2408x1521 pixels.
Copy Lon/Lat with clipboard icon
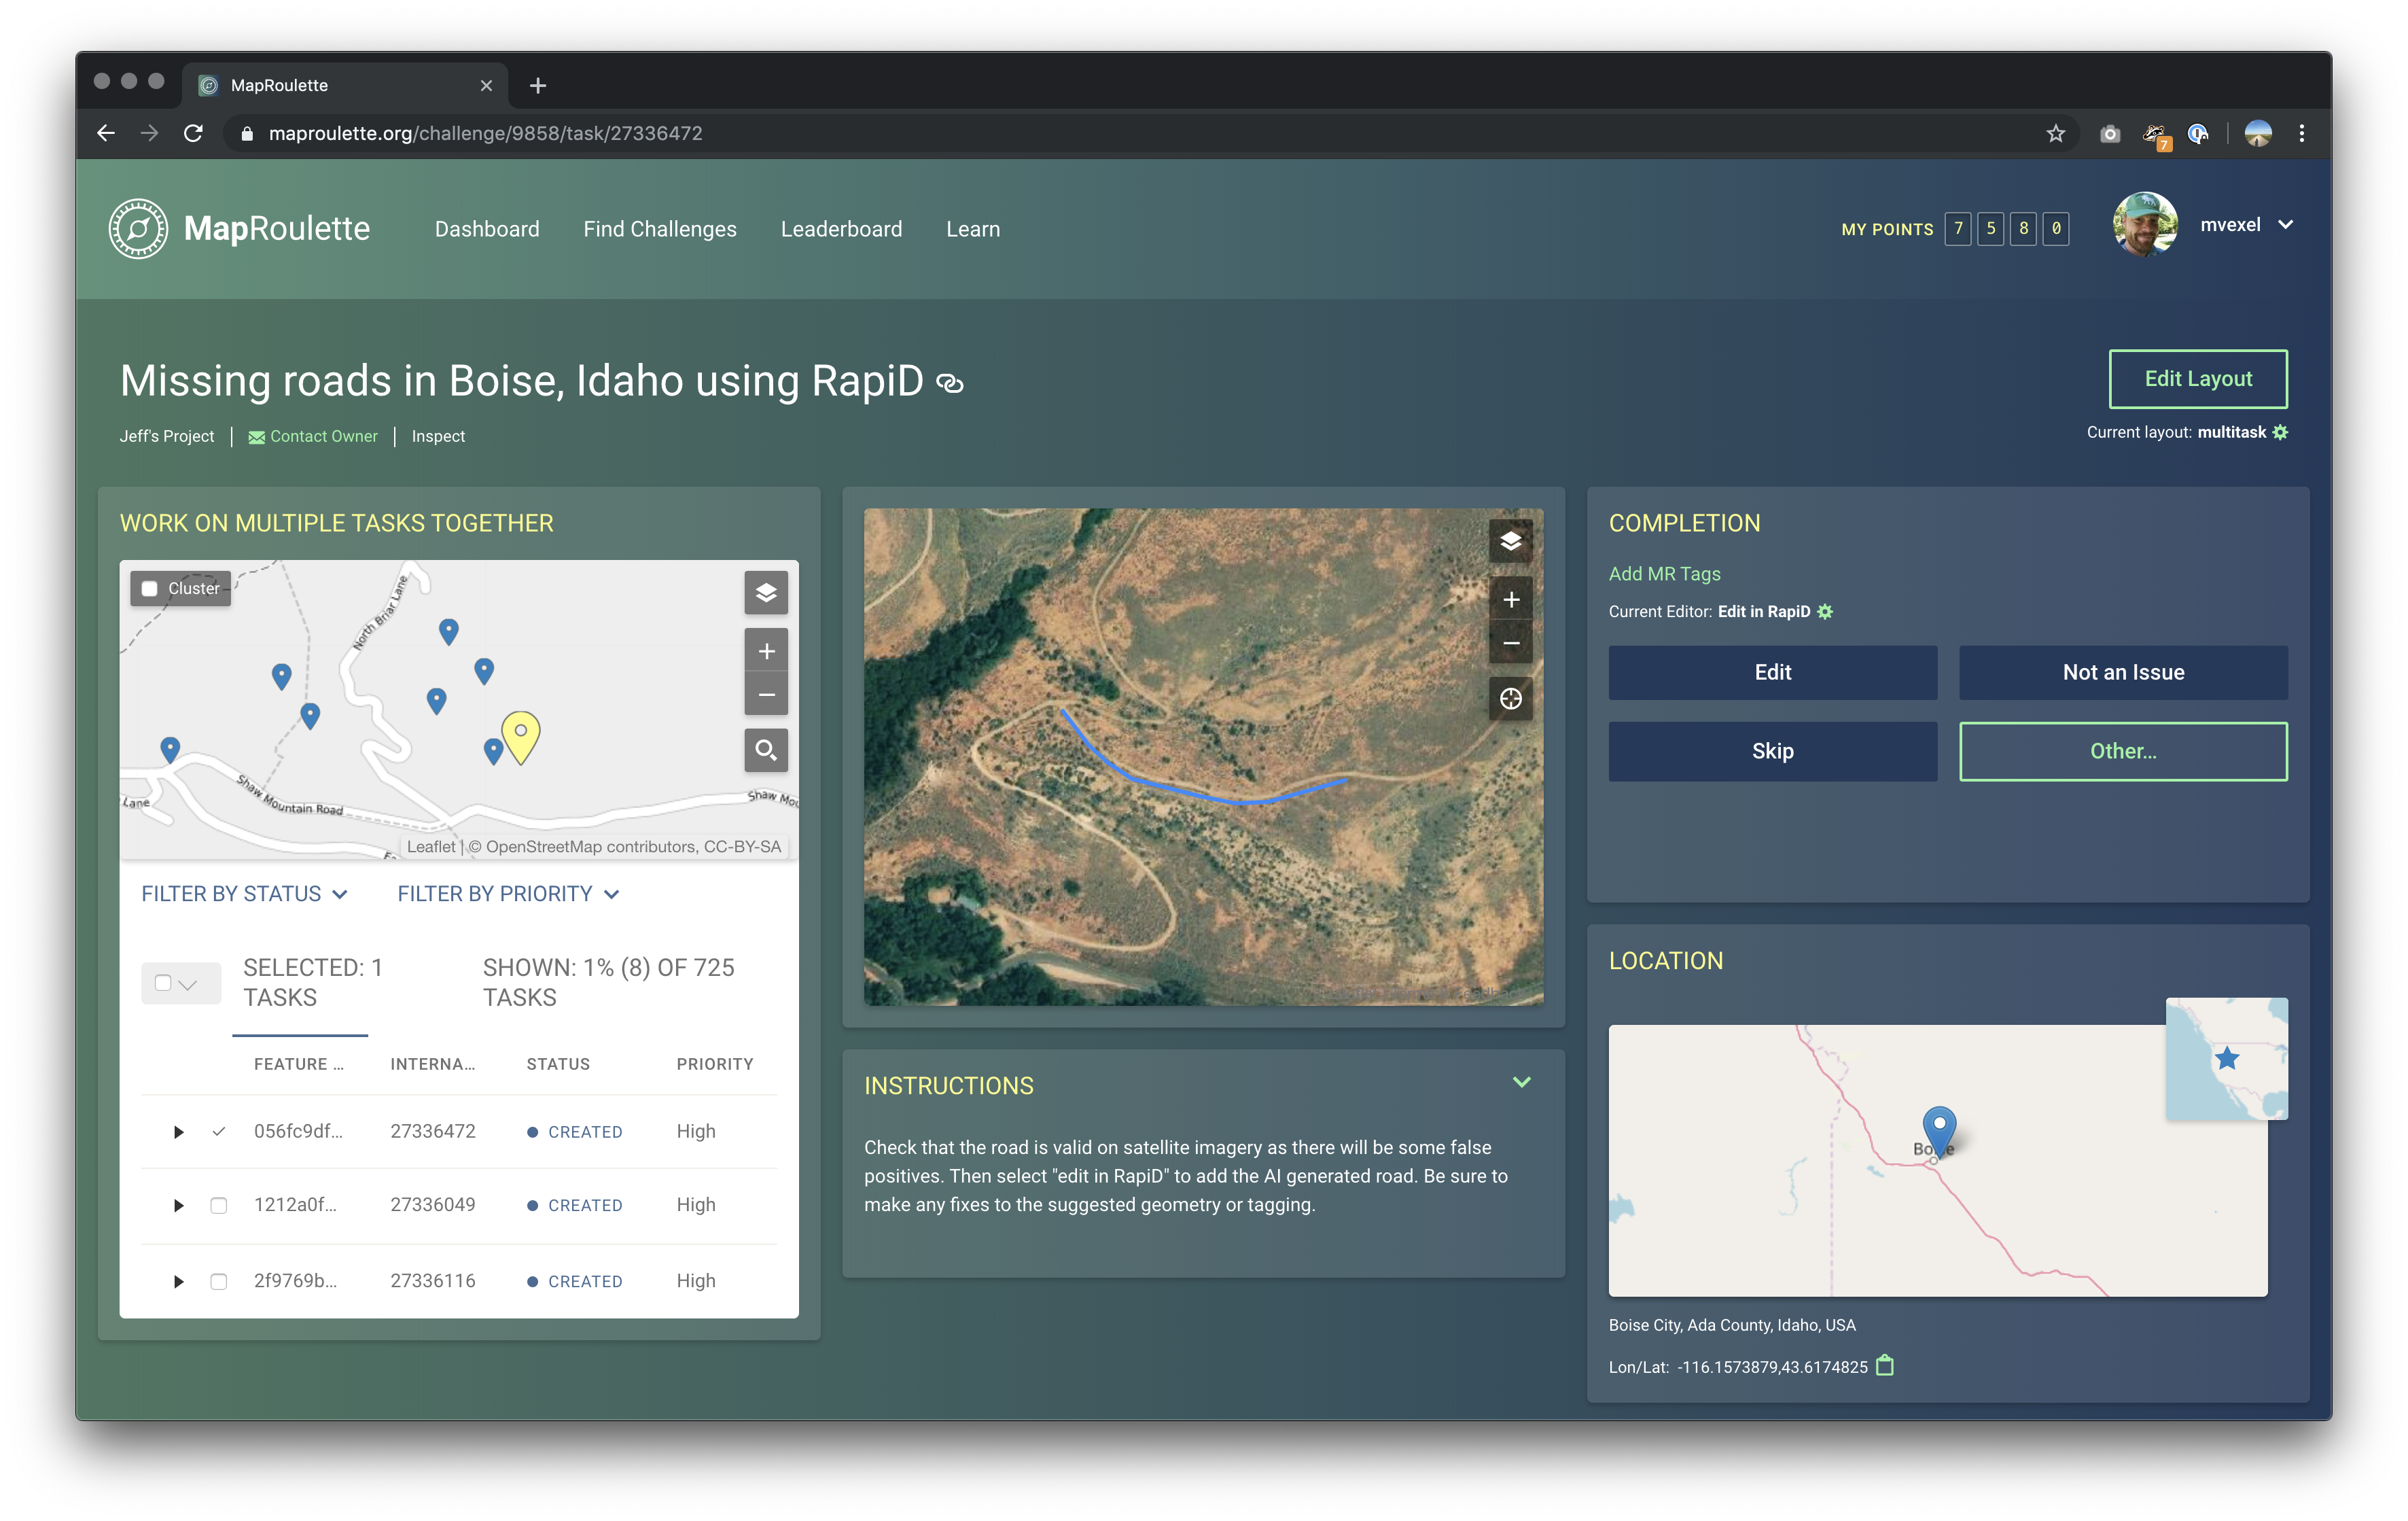tap(1884, 1365)
